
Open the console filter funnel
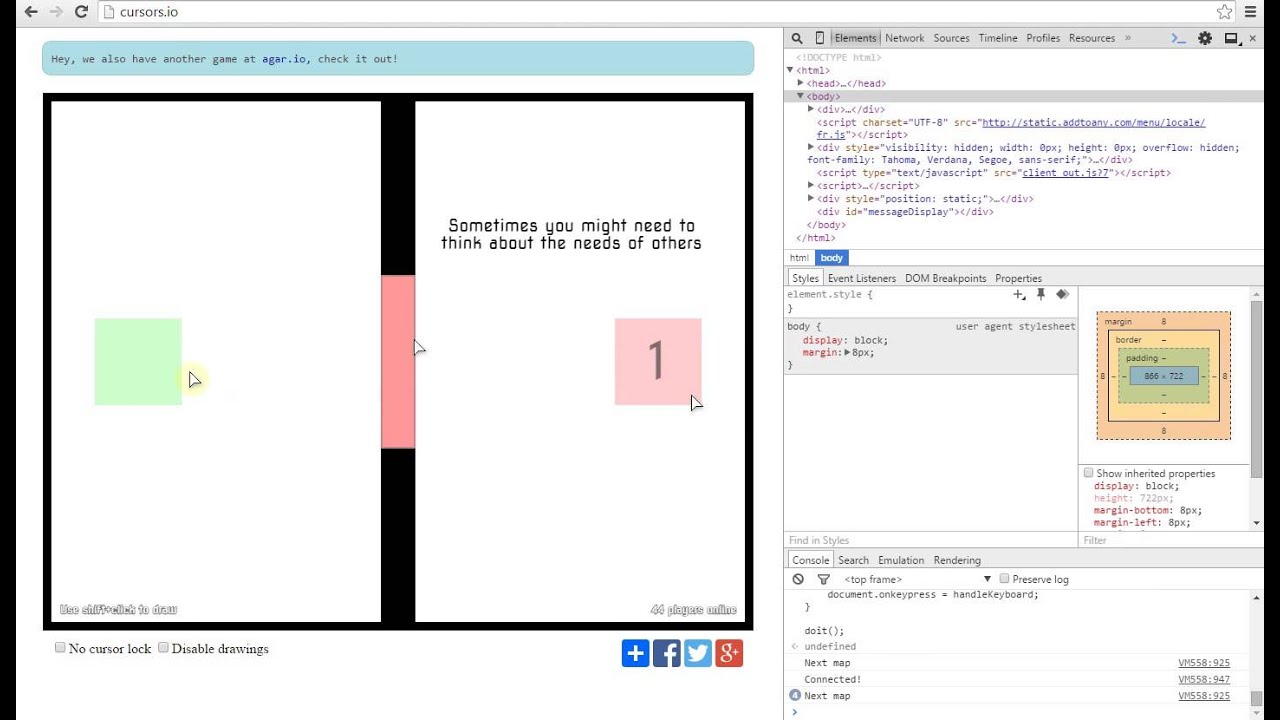(823, 579)
